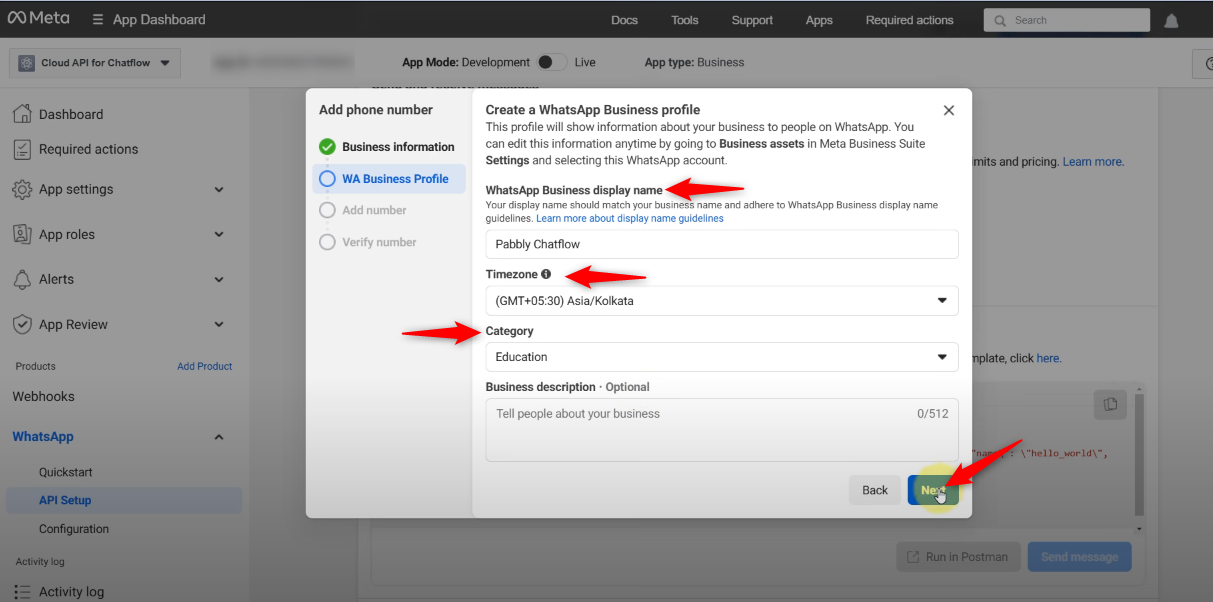This screenshot has height=602, width=1213.
Task: Click the Timezone info icon
Action: coord(546,274)
